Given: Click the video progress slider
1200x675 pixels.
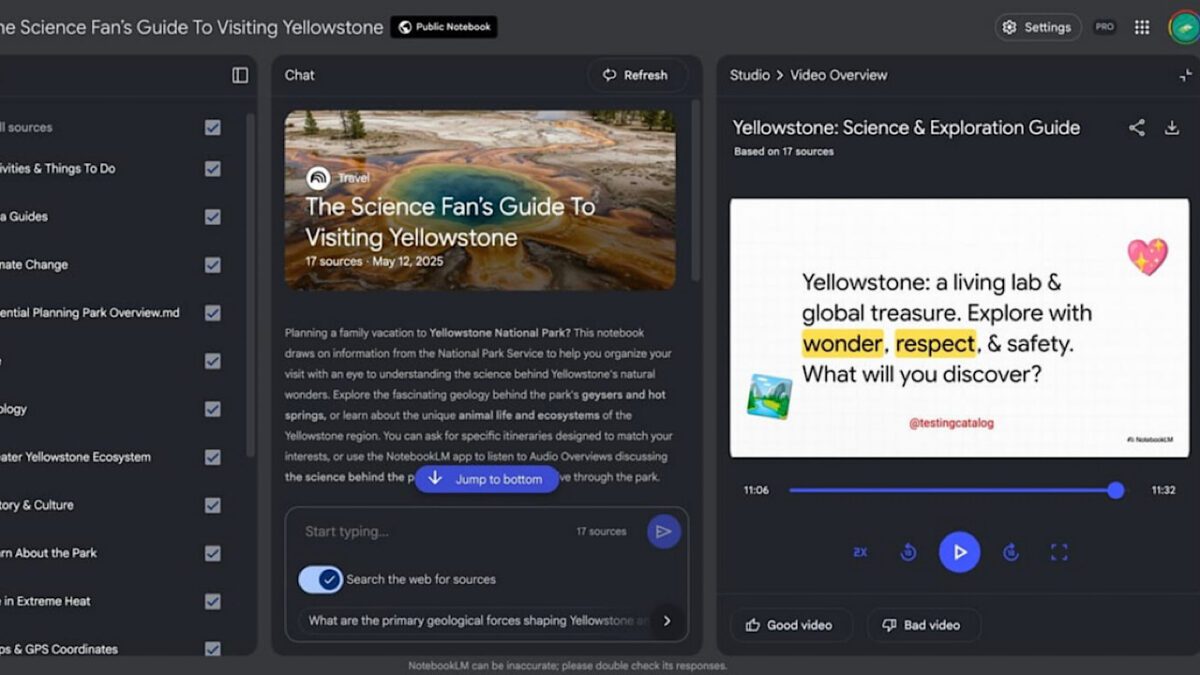Looking at the screenshot, I should (950, 490).
